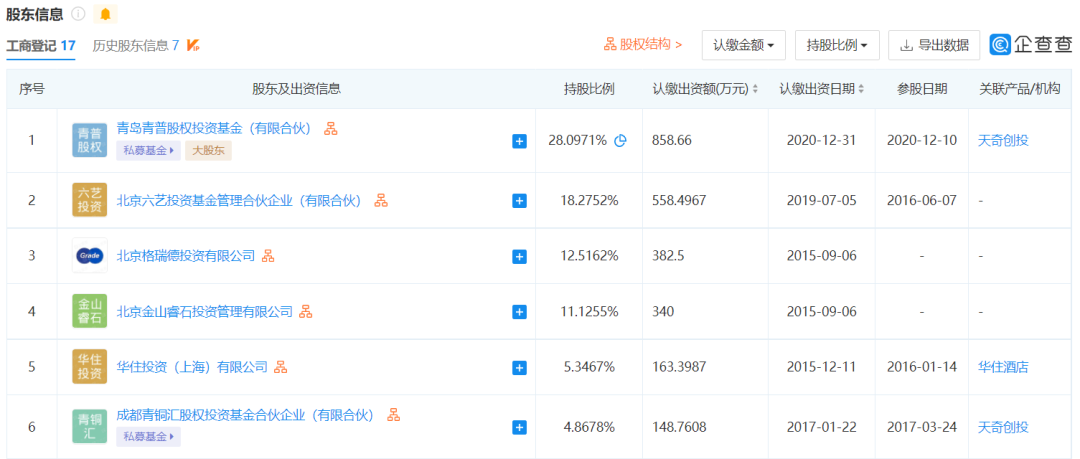Open equity structure icon for 北京六艺投资基金

[381, 201]
